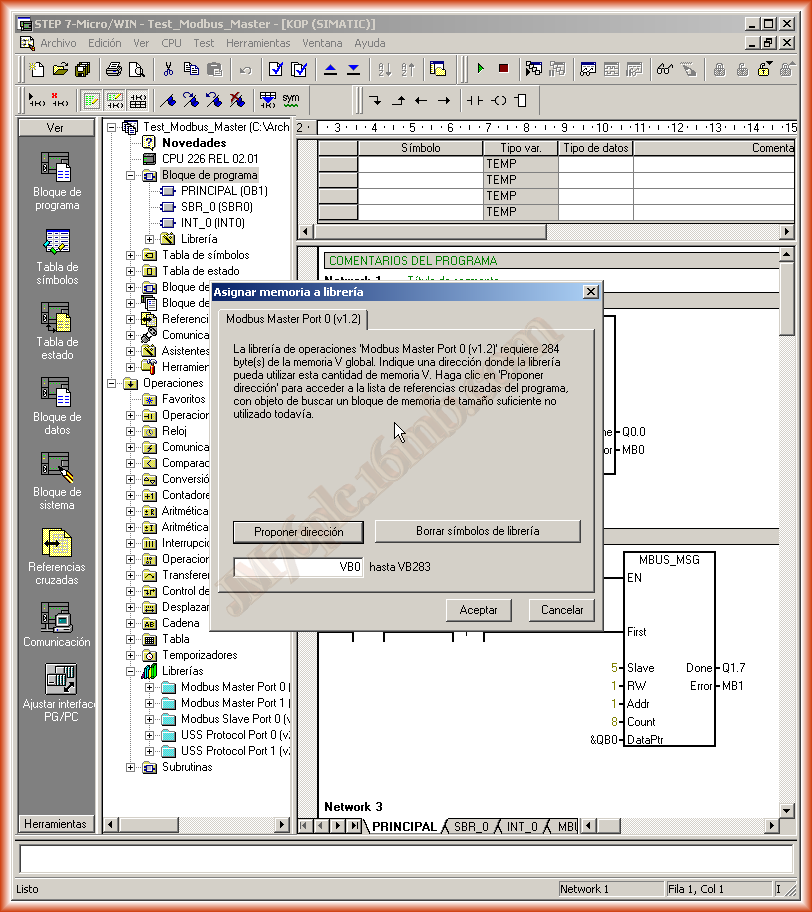Collapse the Operaciones tree node

tap(113, 383)
